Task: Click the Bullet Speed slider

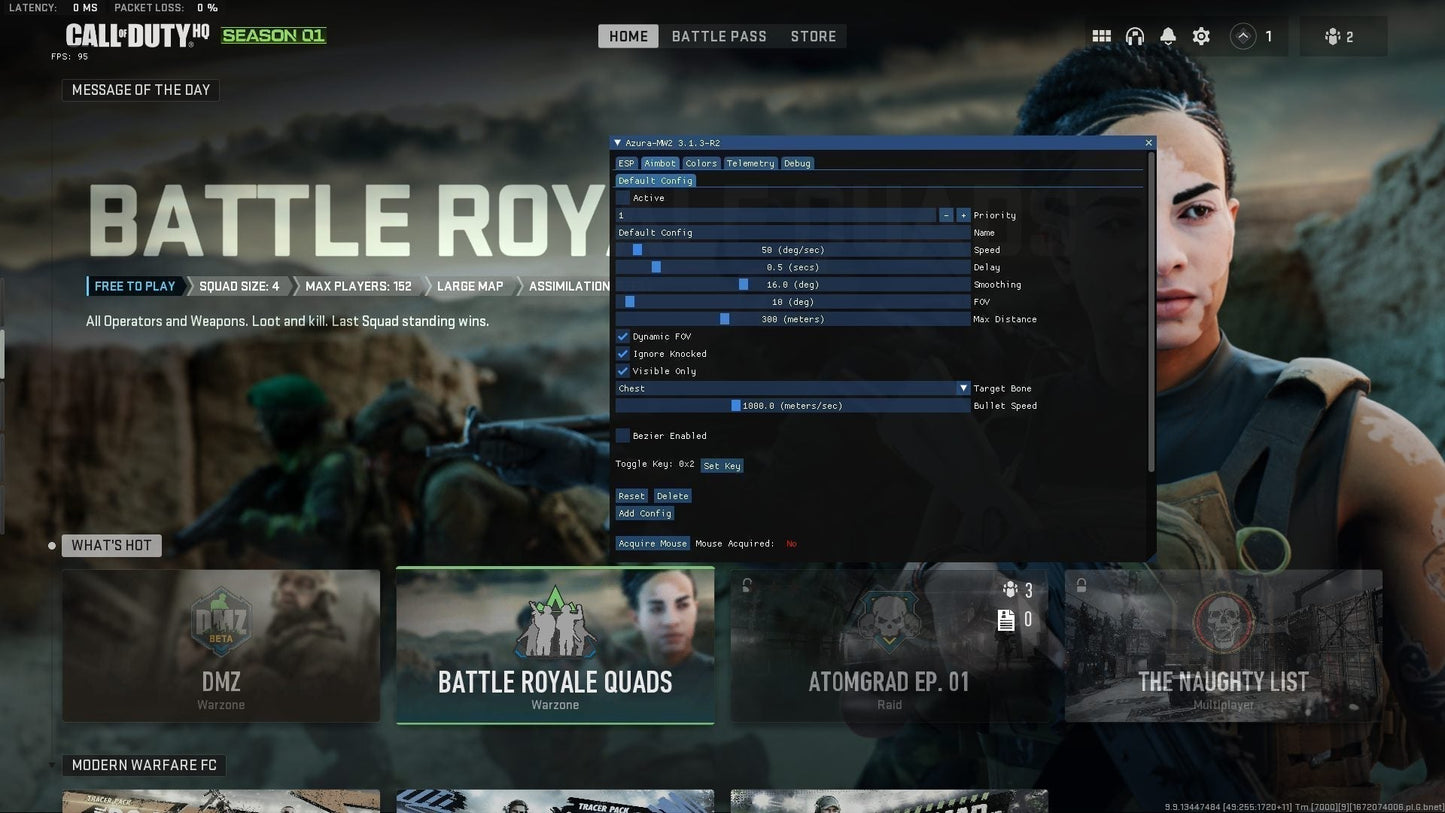Action: (793, 406)
